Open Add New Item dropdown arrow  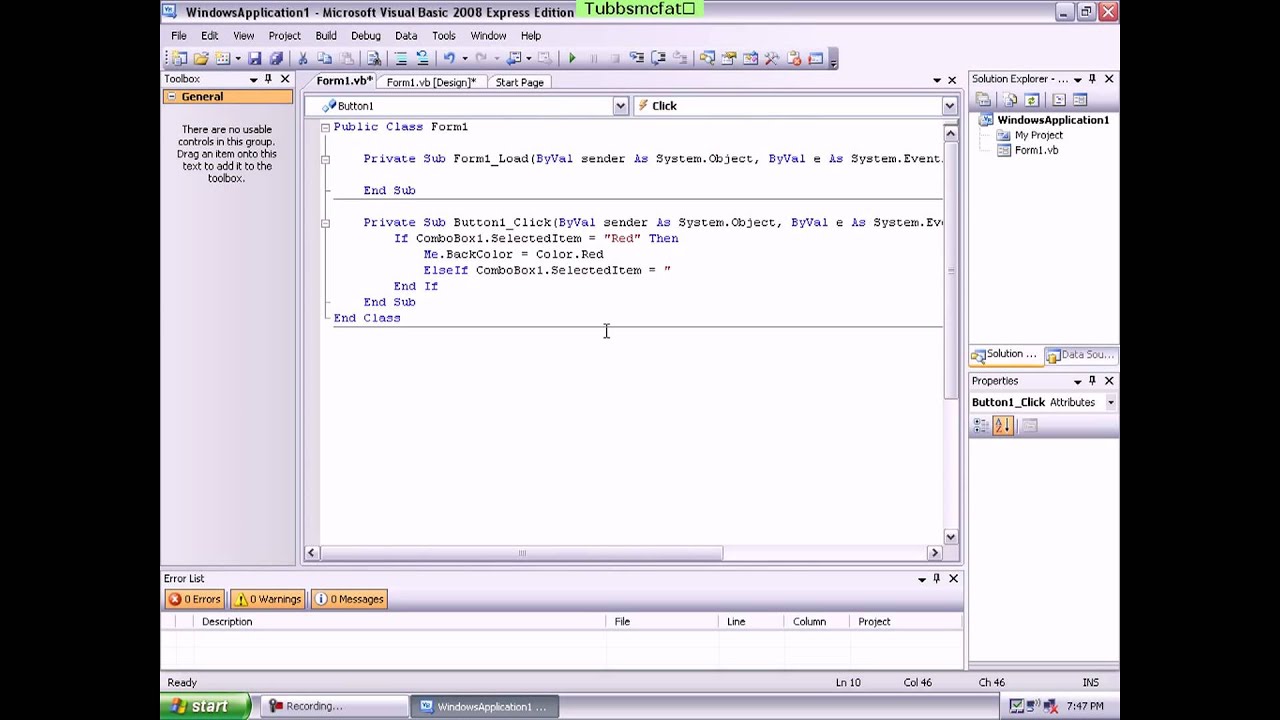point(239,59)
